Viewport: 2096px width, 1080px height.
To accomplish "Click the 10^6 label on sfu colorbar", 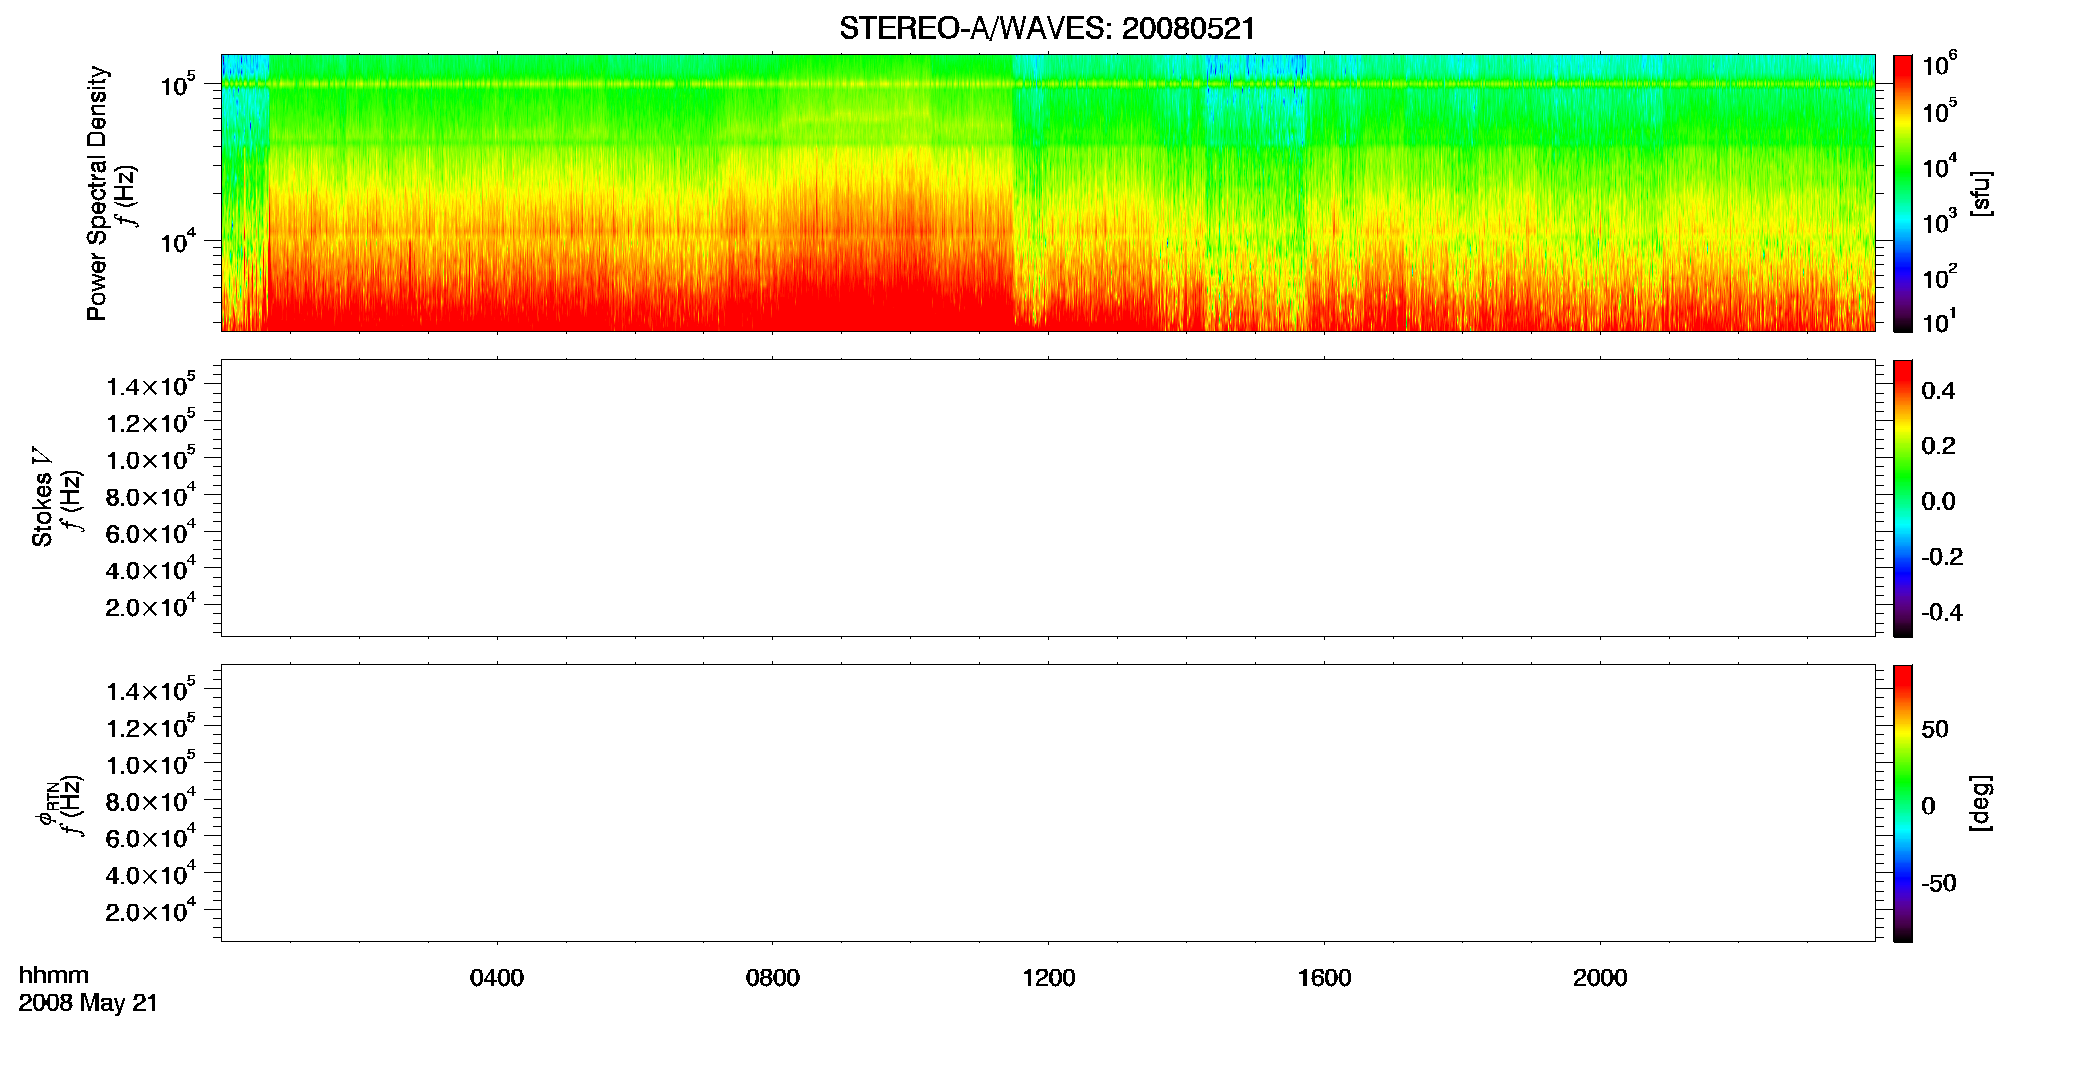I will (1940, 64).
